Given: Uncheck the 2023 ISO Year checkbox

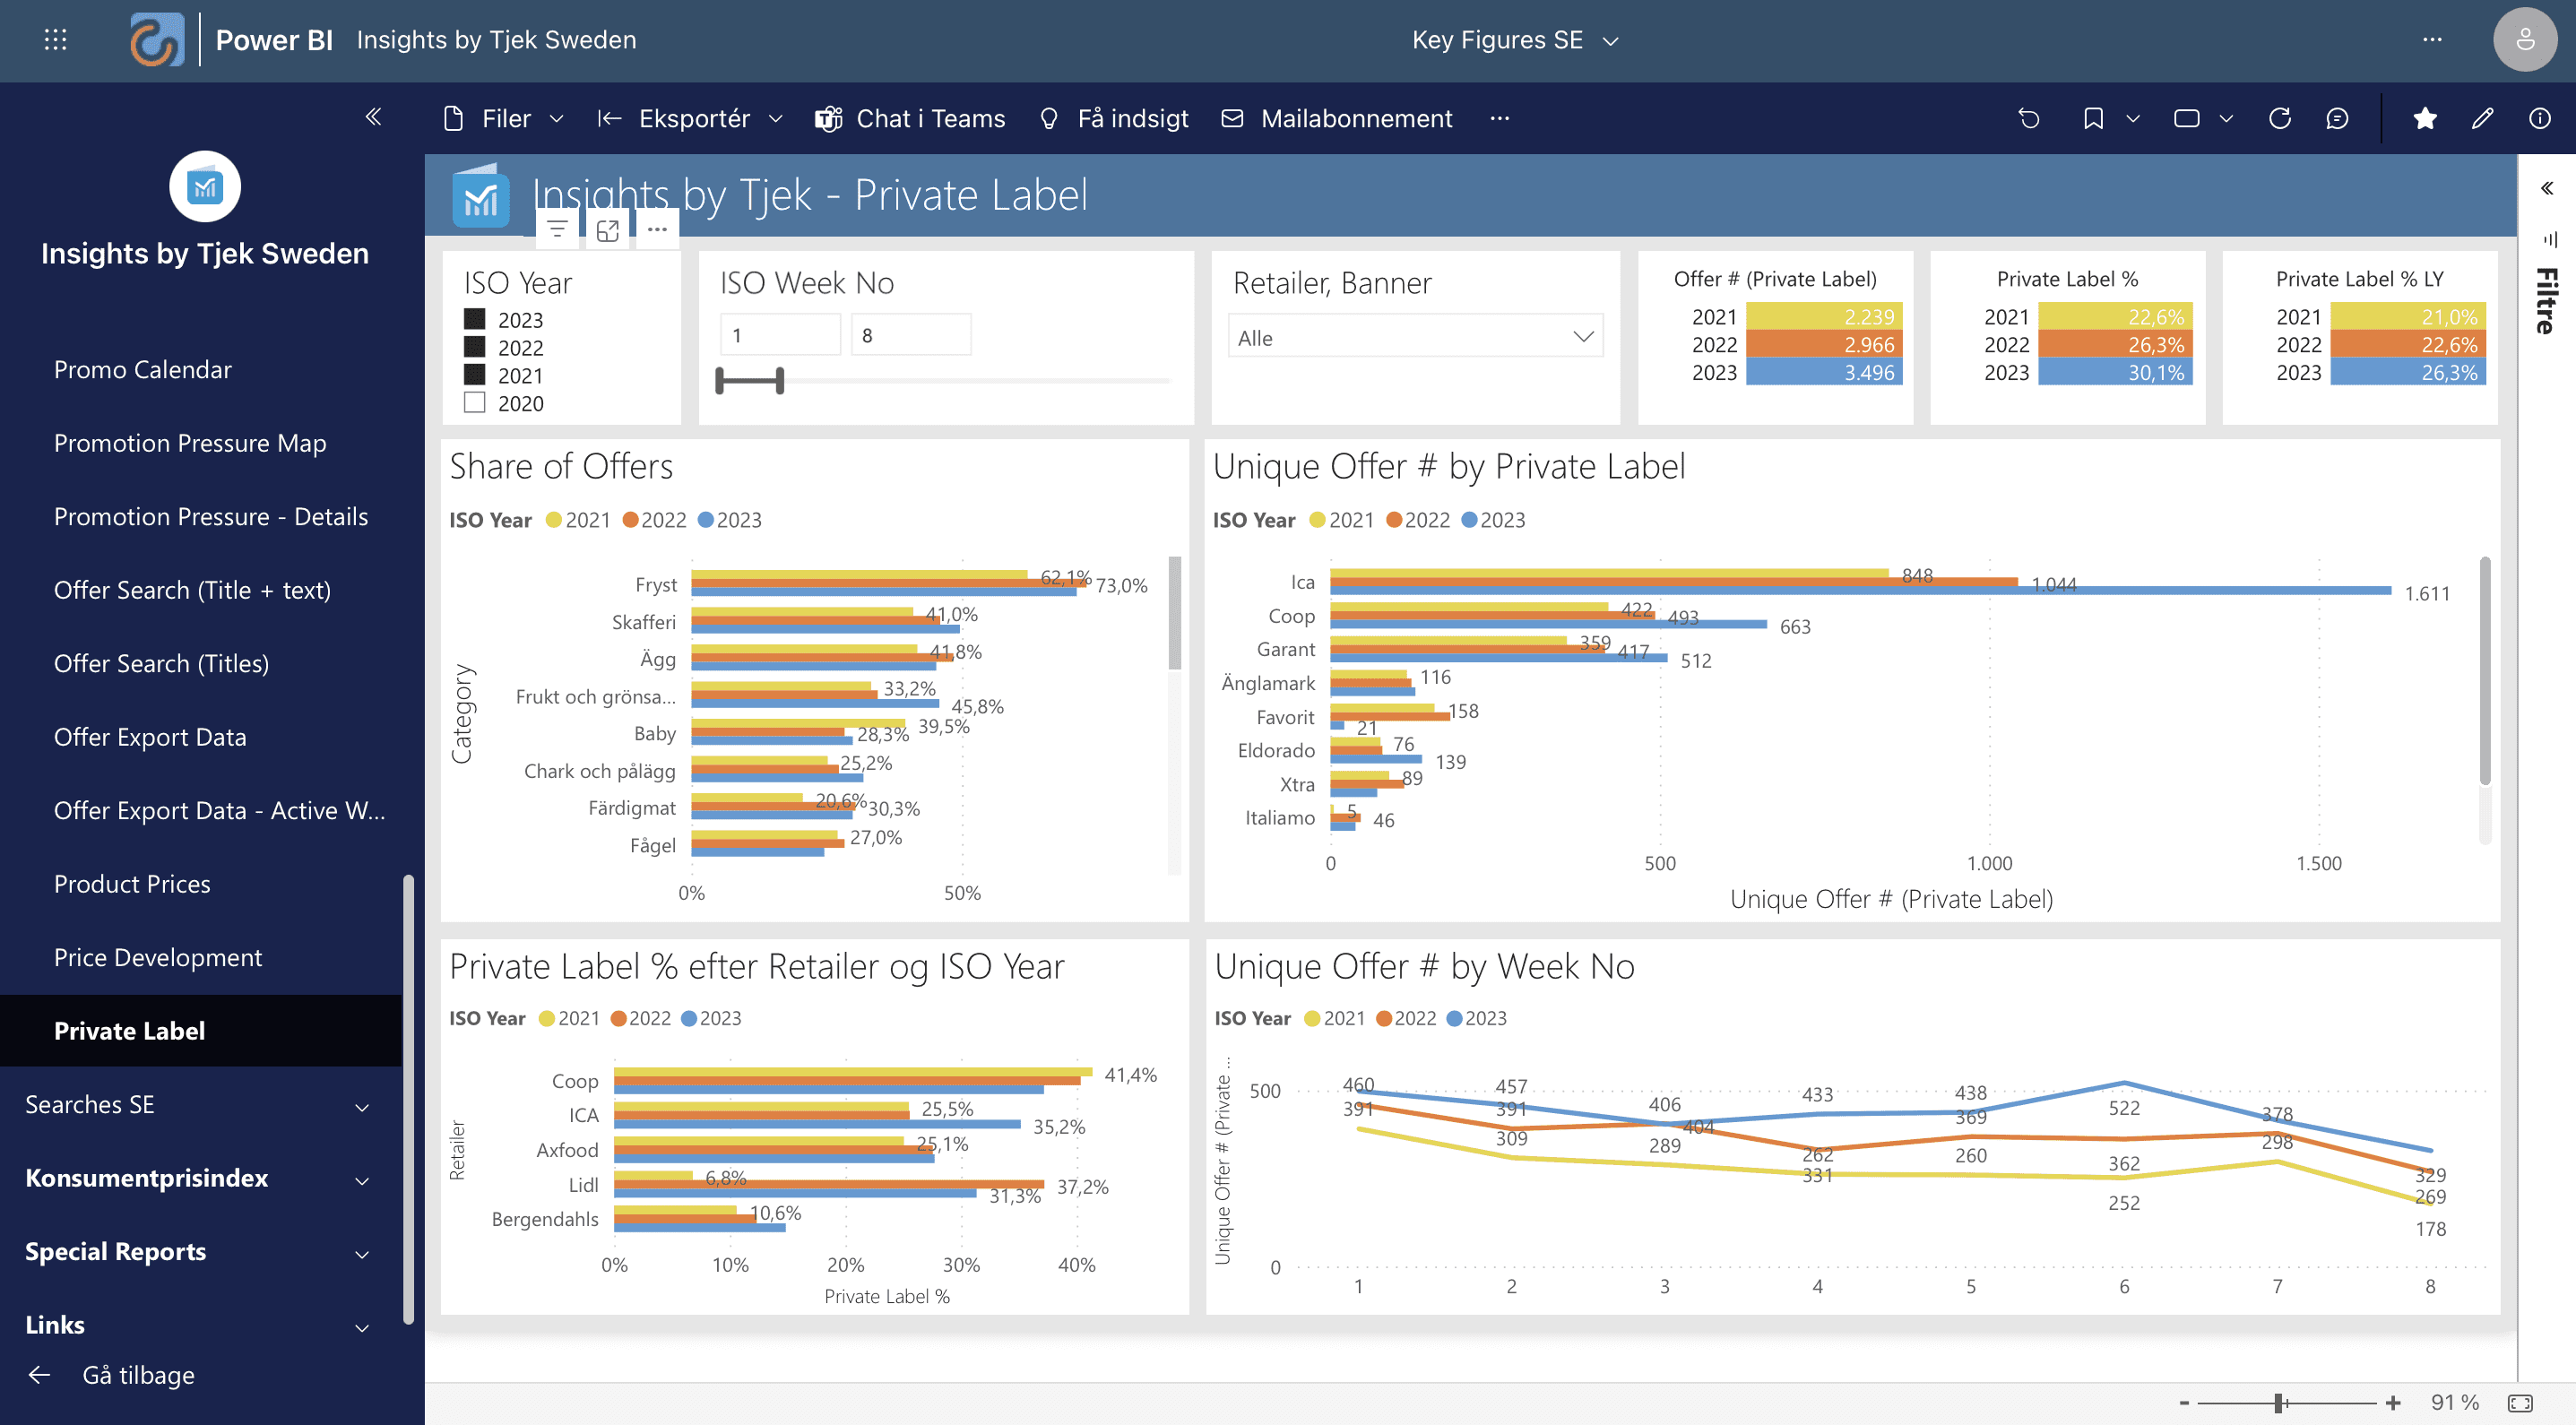Looking at the screenshot, I should point(475,319).
